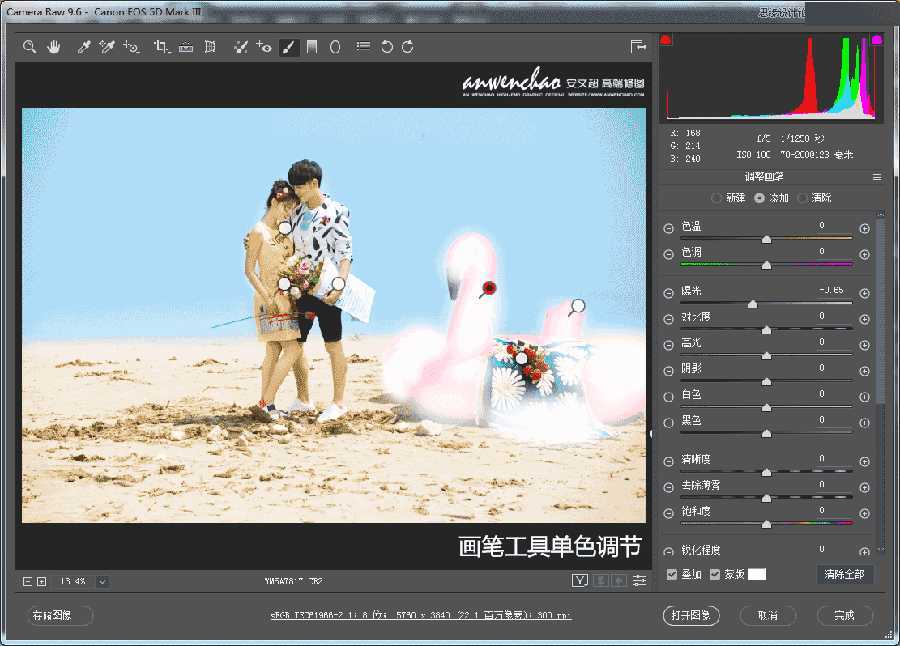Select the Zoom tool
The image size is (900, 646).
30,46
